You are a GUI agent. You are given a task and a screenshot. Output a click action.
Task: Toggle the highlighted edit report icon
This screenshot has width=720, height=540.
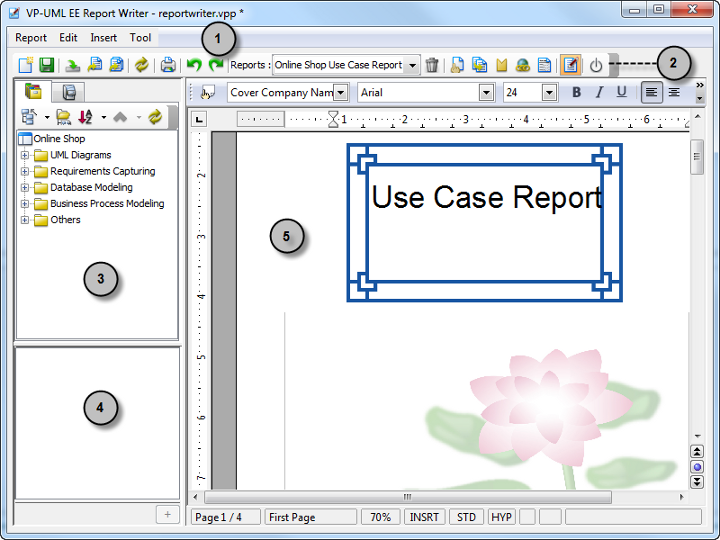click(x=570, y=65)
